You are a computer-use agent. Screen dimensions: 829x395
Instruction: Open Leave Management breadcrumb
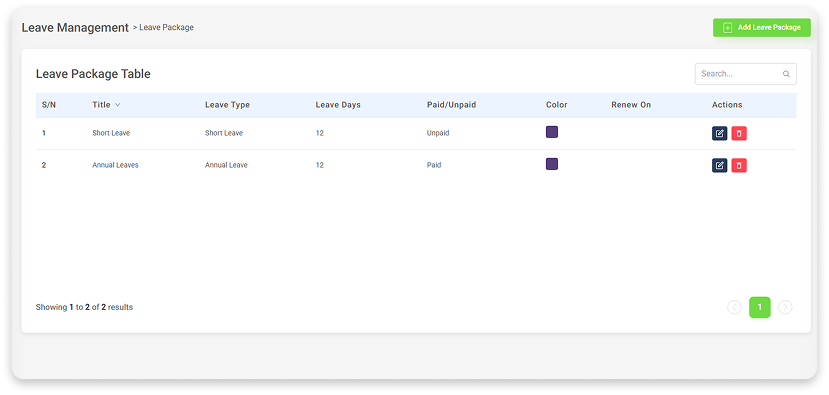click(x=75, y=27)
